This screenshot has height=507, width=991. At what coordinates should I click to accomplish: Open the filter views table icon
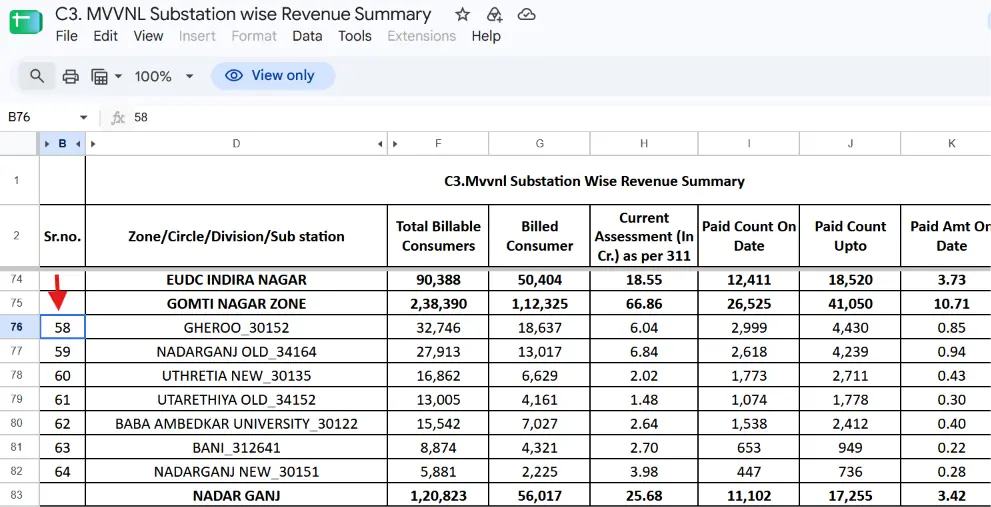point(100,76)
